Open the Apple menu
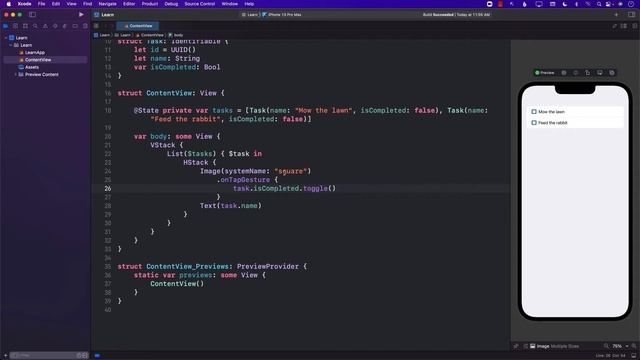This screenshot has width=640, height=360. [x=9, y=4]
